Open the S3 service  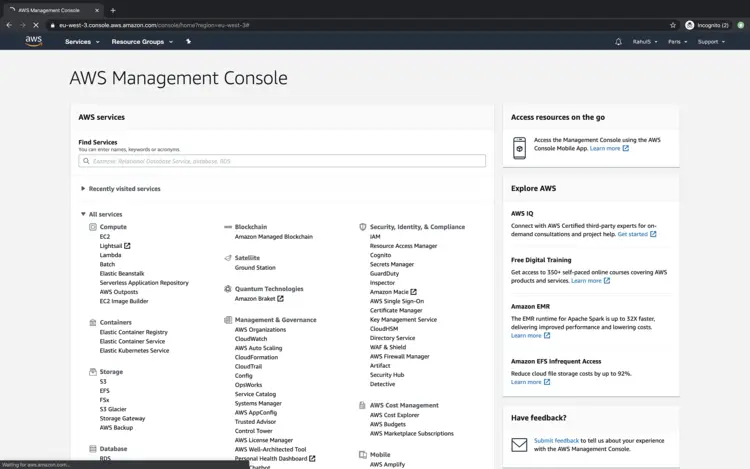(103, 382)
